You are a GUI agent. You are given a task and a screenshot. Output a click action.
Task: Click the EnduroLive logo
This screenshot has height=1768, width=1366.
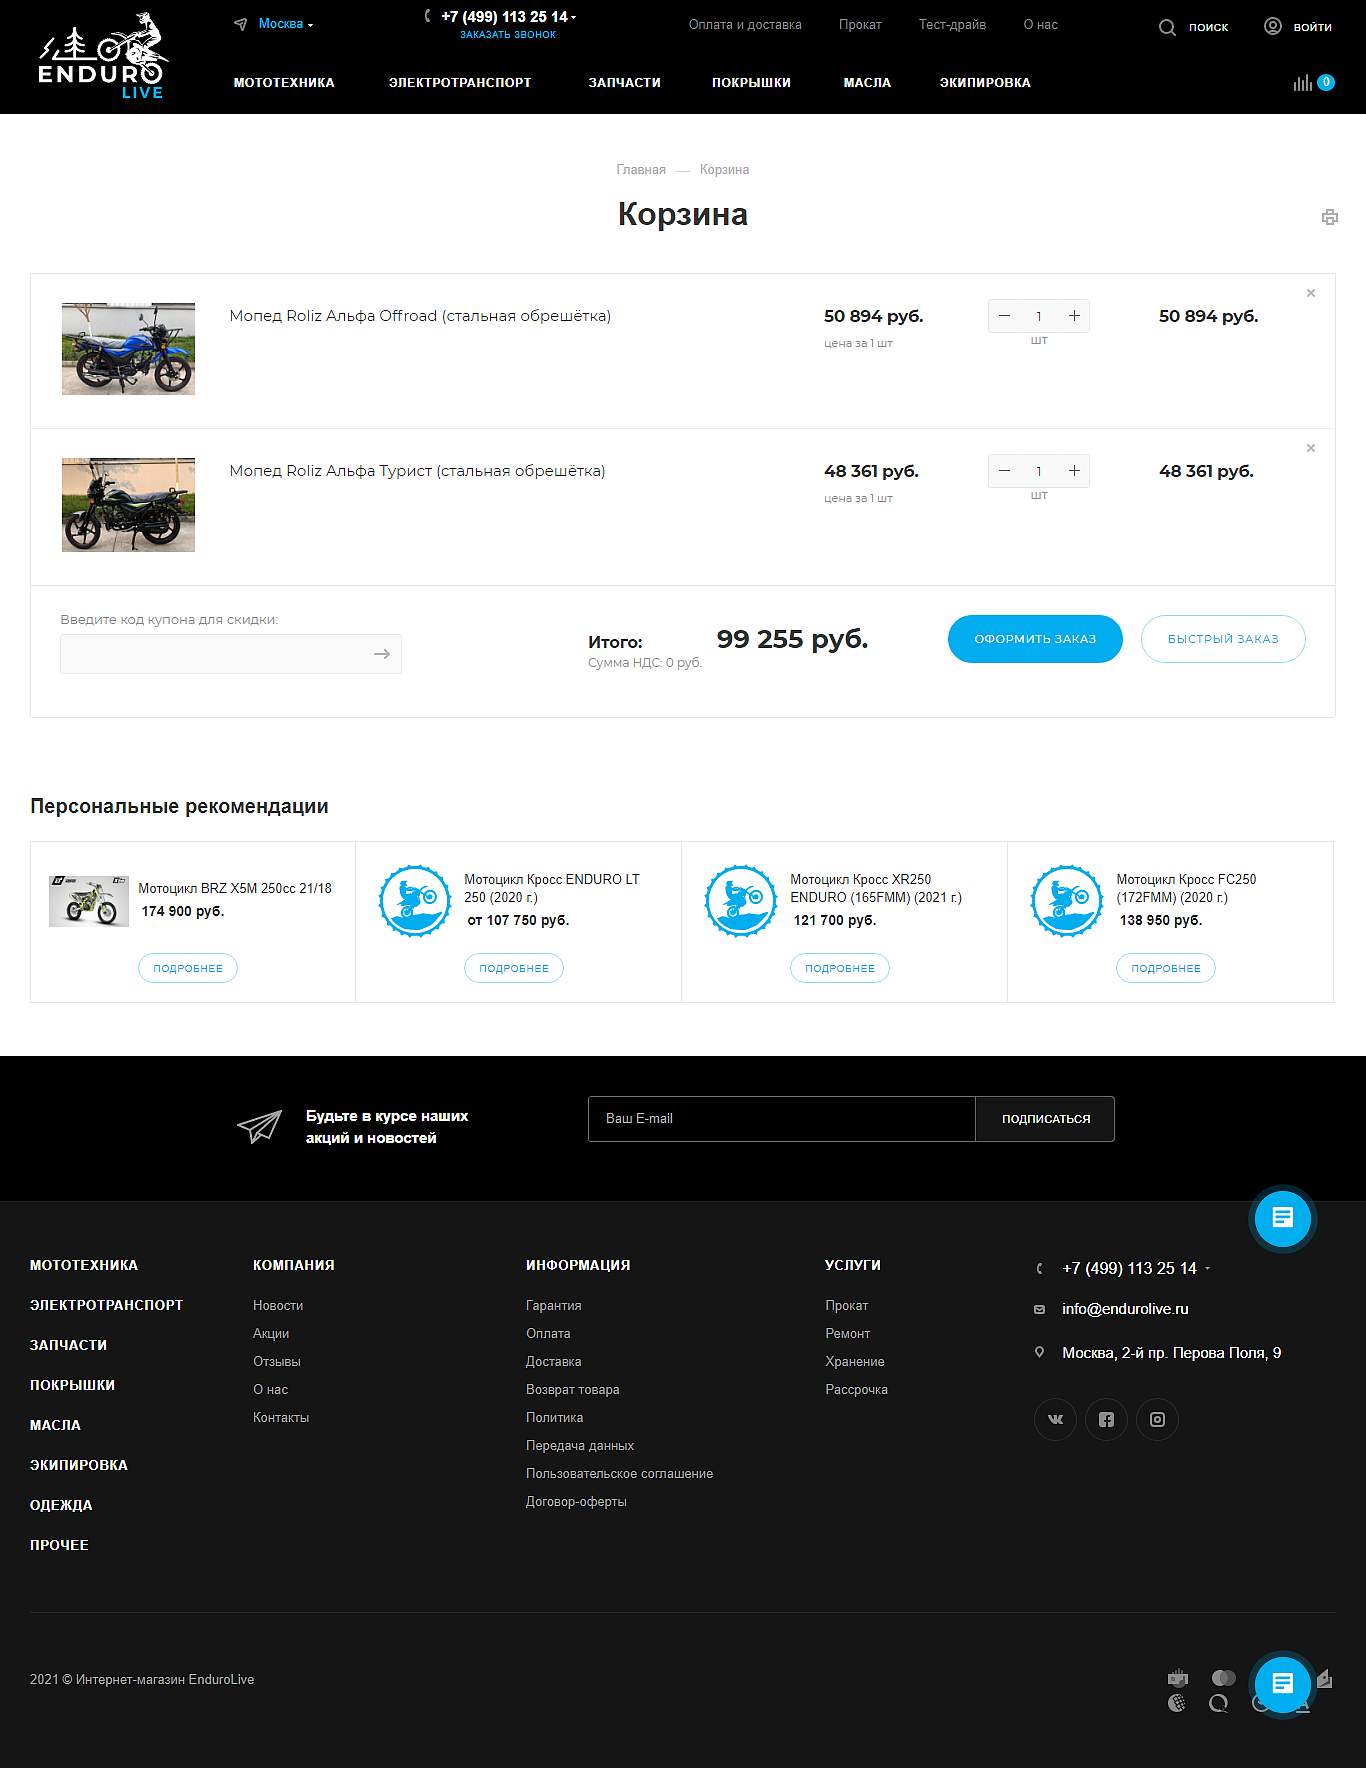coord(102,56)
